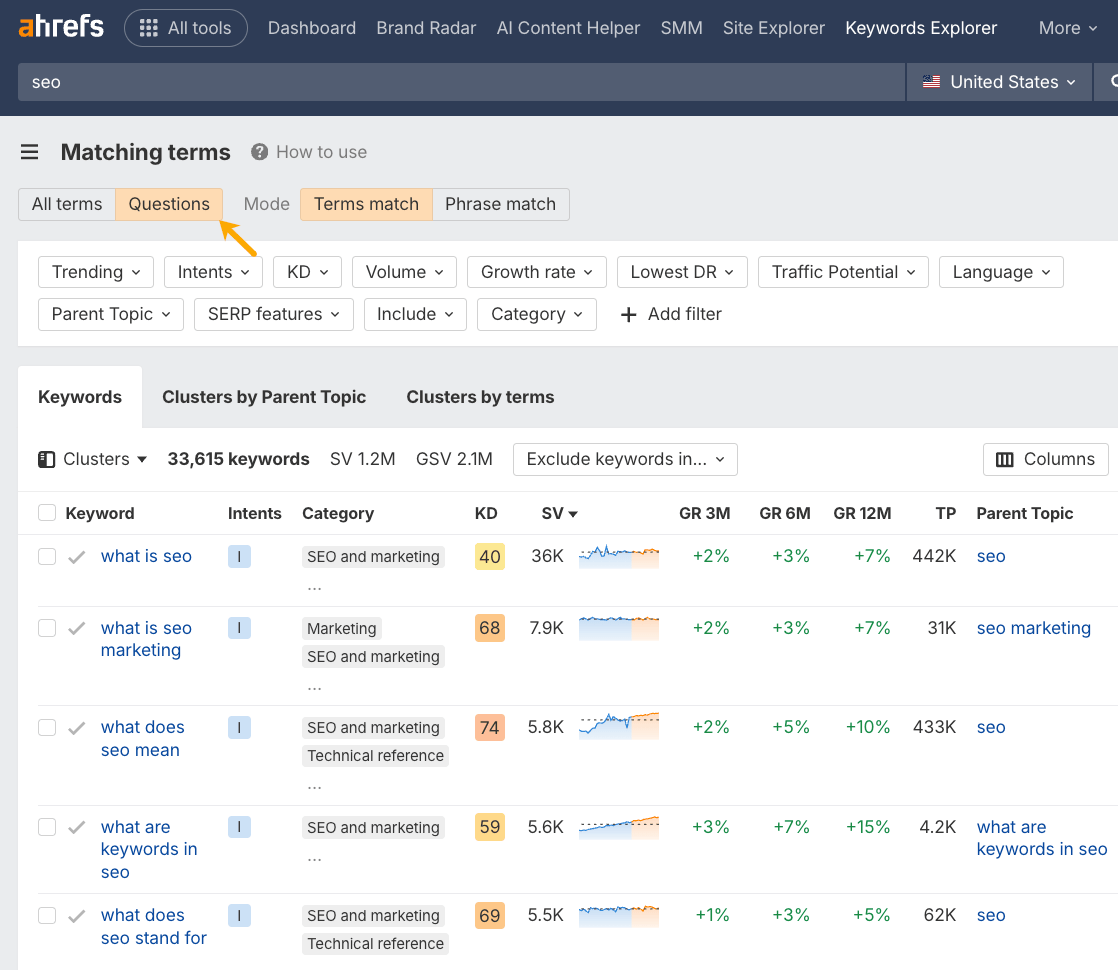Check the box for 'what is seo'
Screen dimensions: 1118x970
[47, 556]
